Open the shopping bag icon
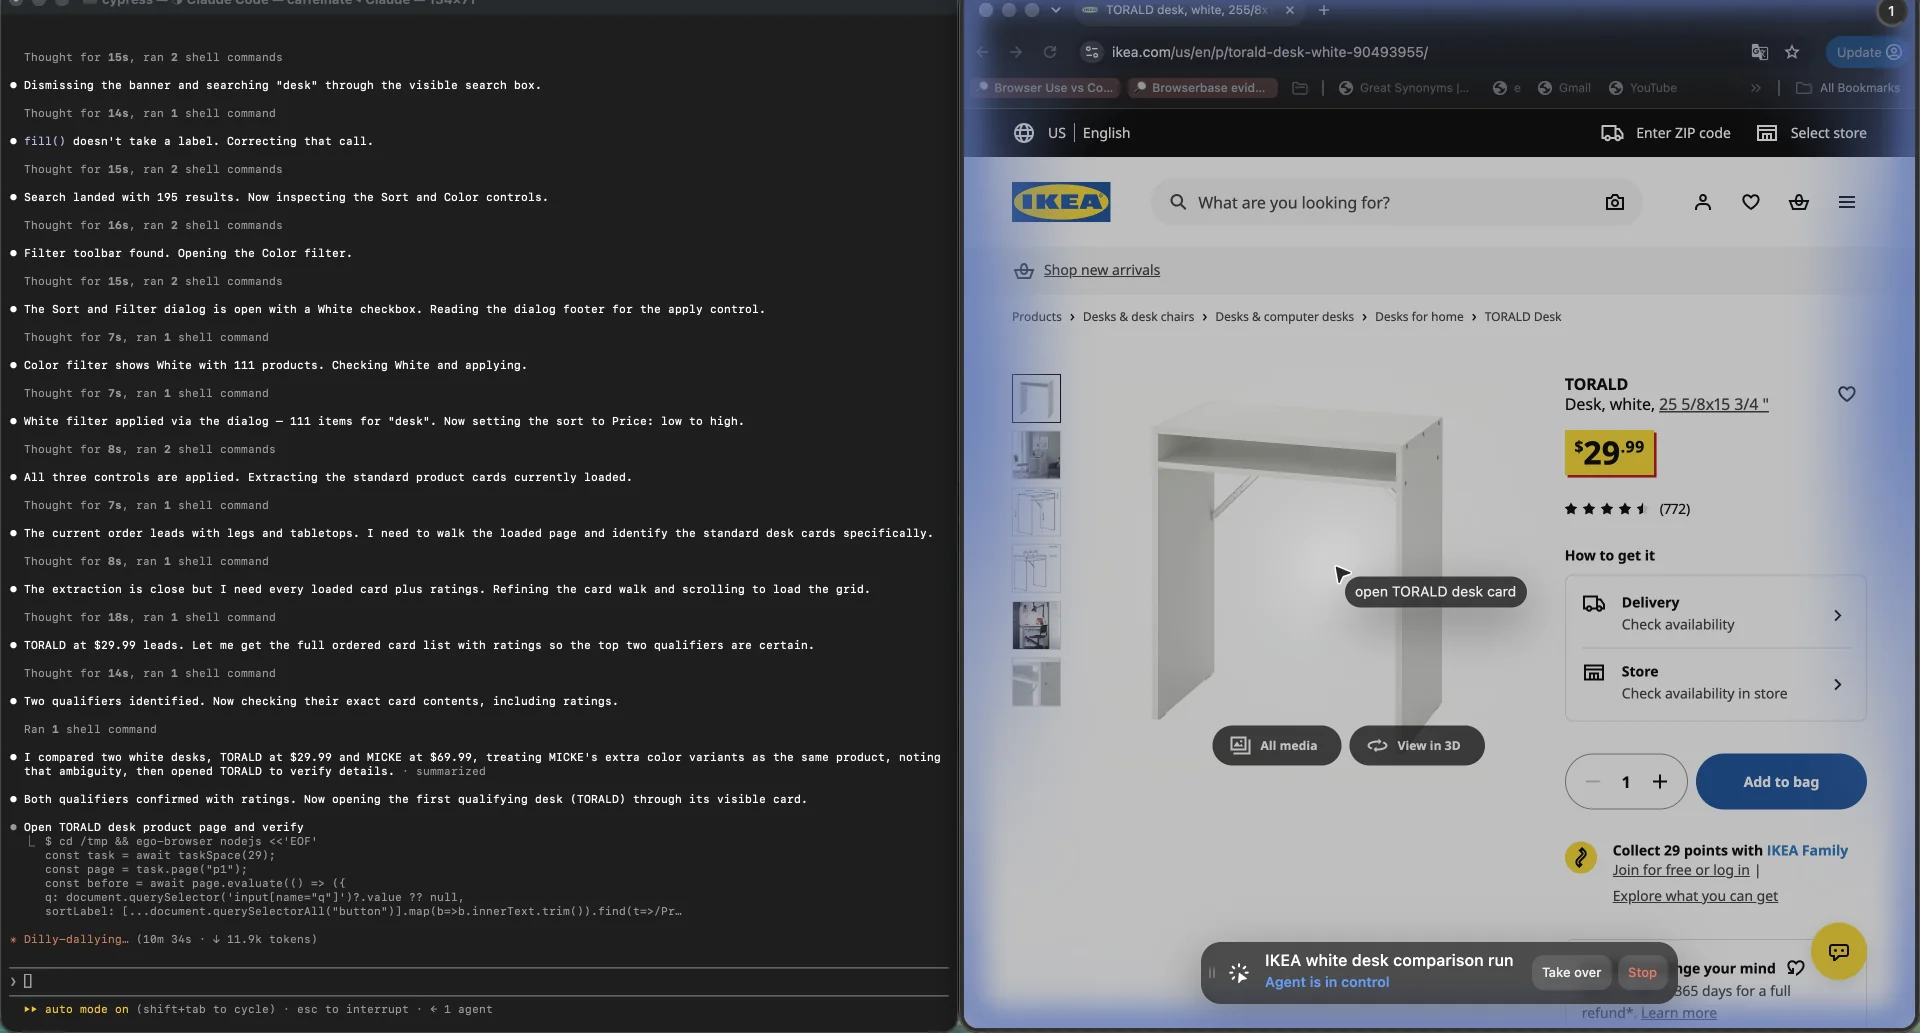1920x1033 pixels. point(1799,202)
